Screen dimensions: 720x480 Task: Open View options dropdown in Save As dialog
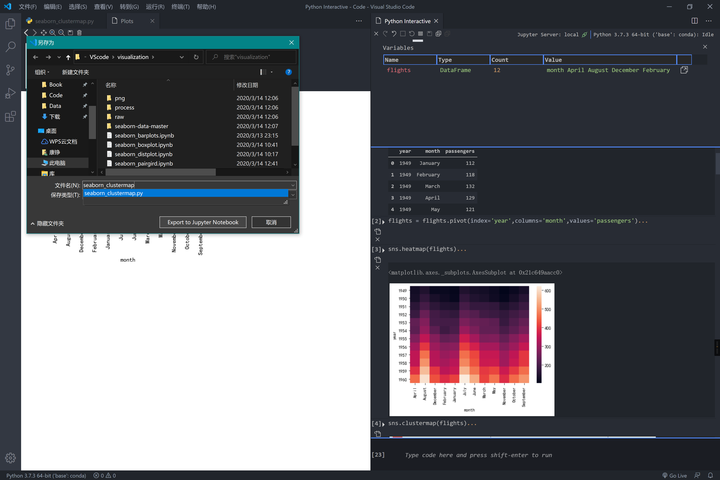tap(272, 72)
